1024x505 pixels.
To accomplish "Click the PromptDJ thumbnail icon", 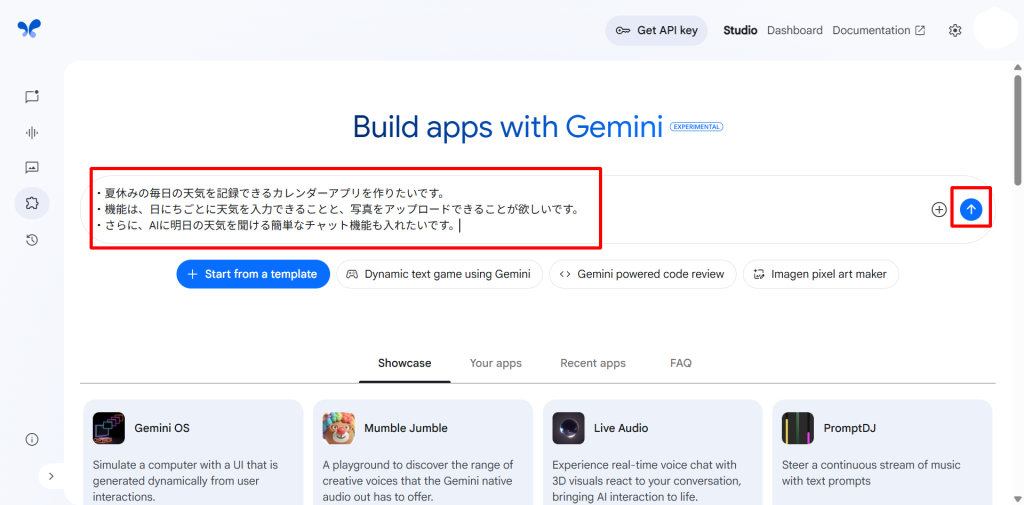I will pyautogui.click(x=797, y=428).
